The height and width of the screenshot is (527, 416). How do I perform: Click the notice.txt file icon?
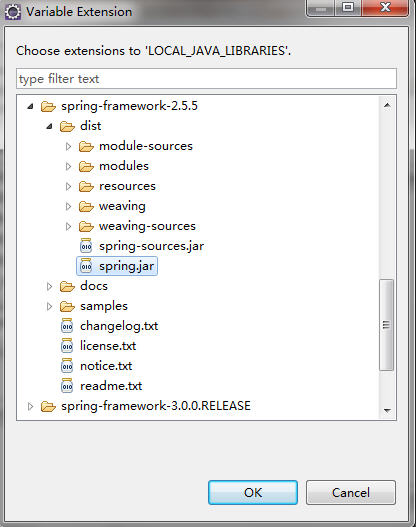click(67, 366)
